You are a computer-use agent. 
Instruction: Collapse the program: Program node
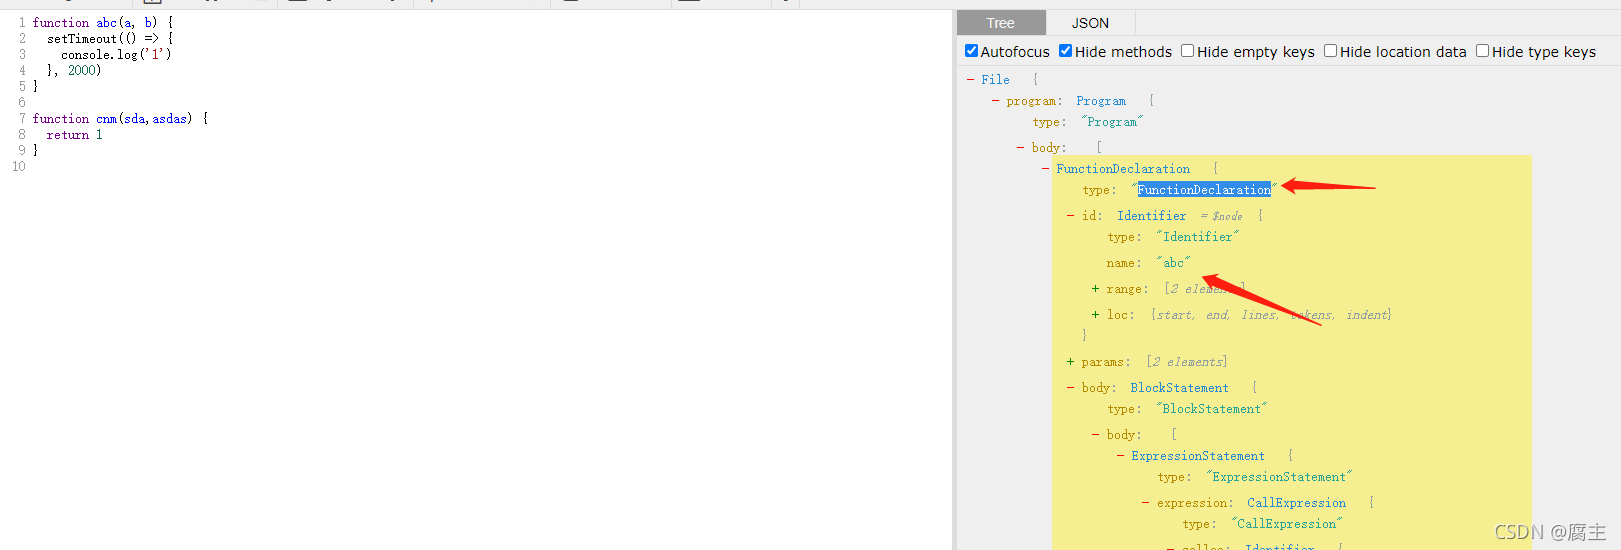pos(995,101)
